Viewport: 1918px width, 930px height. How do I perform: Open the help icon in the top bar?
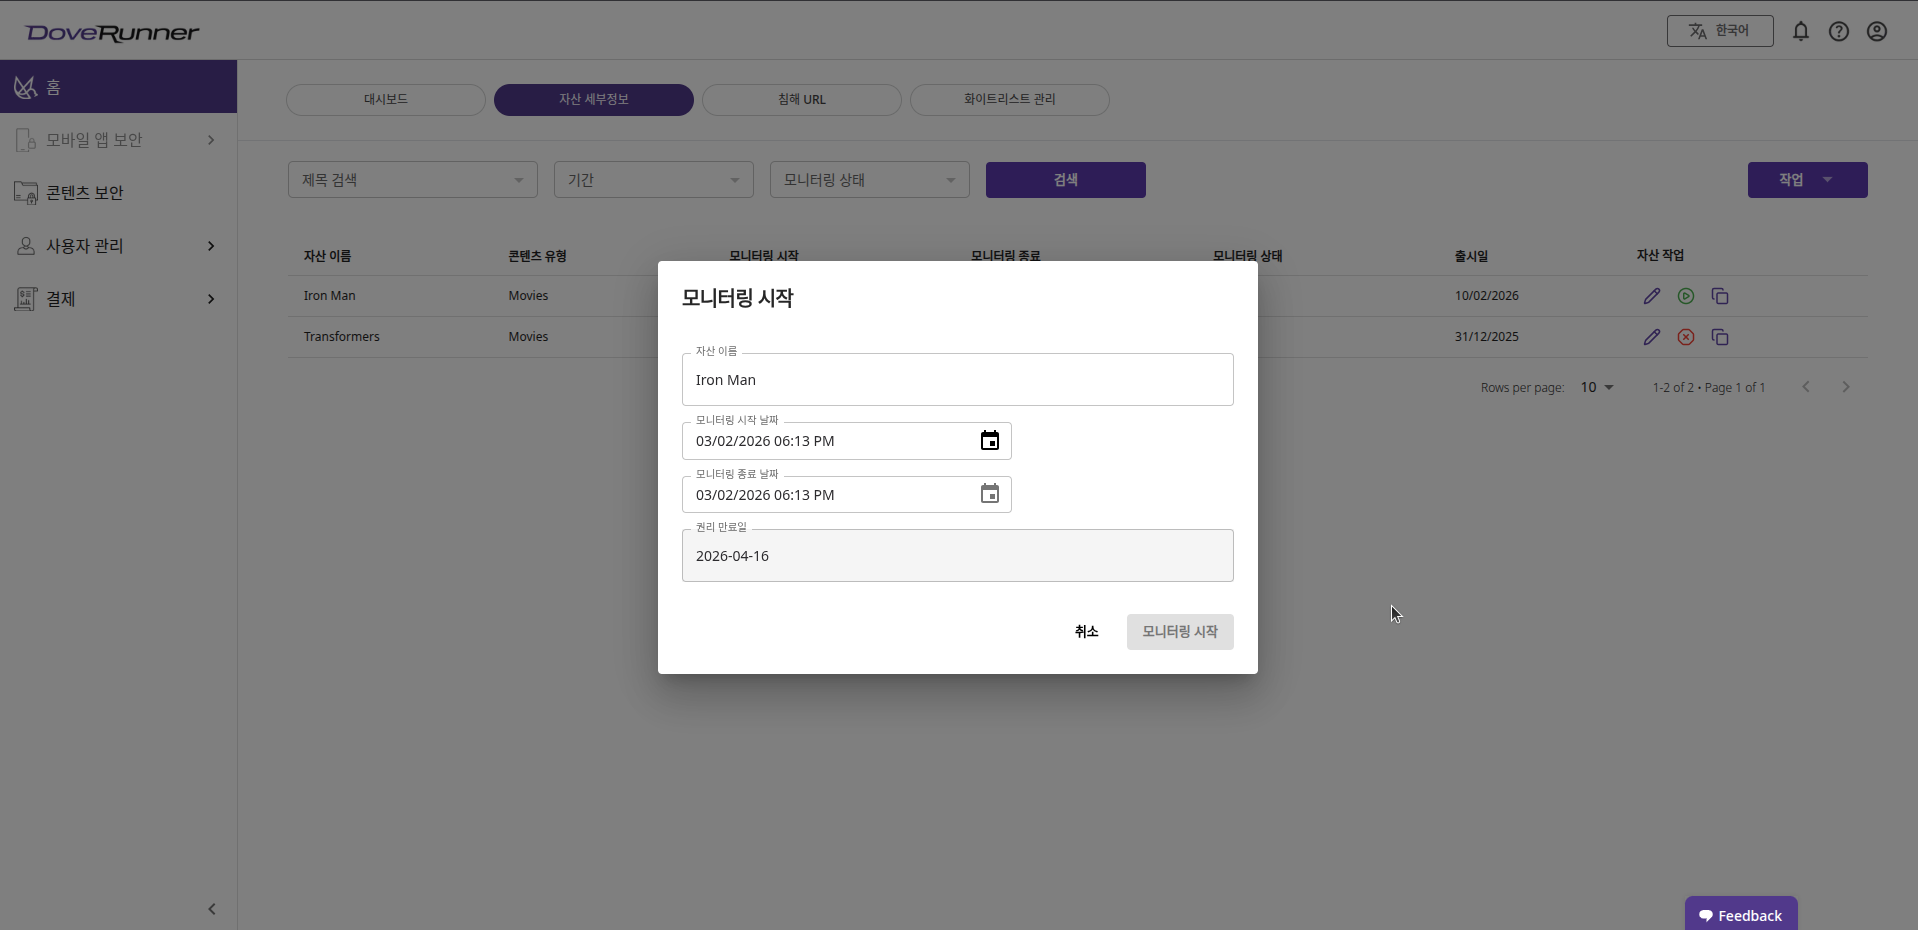1839,31
